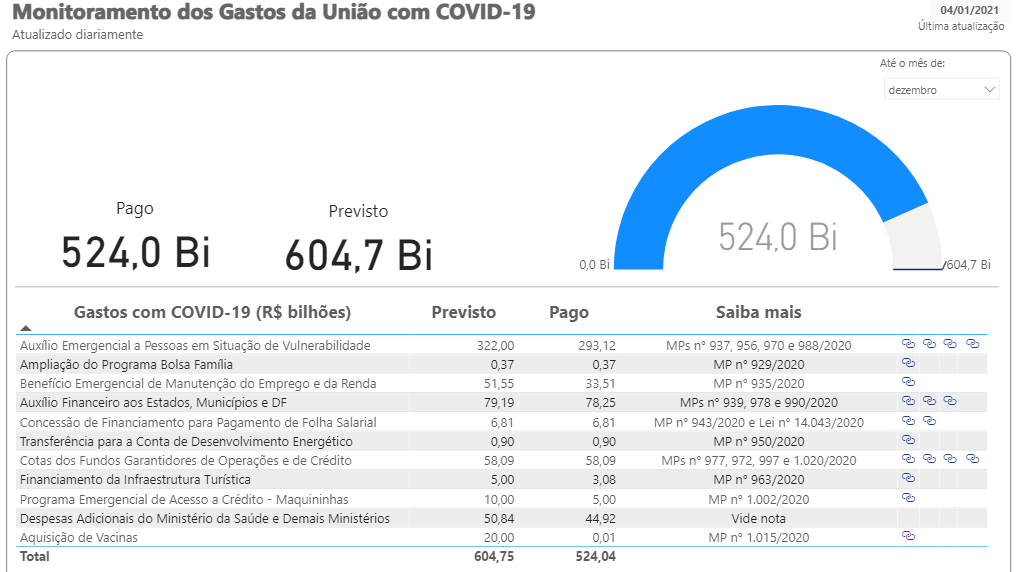Open first link icon in Concessão de Financiamento row
Image resolution: width=1028 pixels, height=572 pixels.
point(908,420)
